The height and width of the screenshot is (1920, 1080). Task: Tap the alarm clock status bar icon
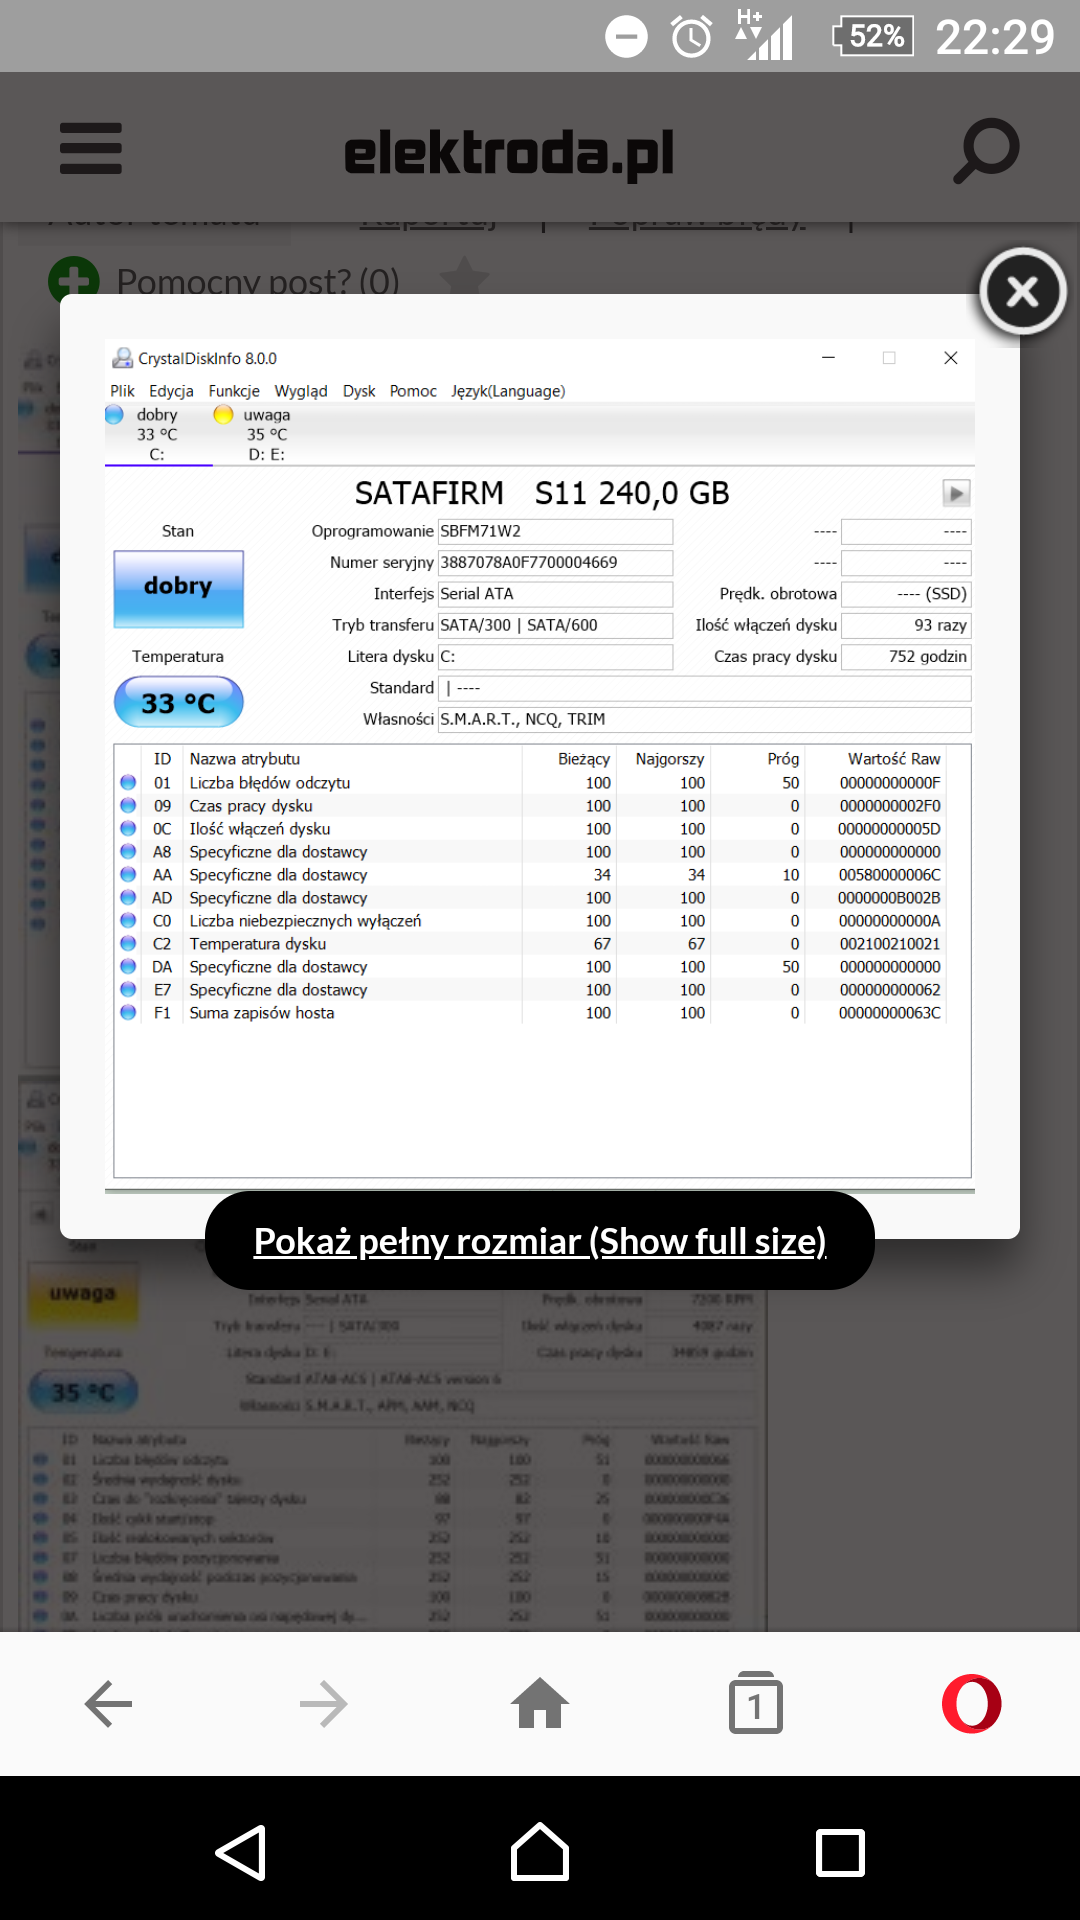pyautogui.click(x=691, y=38)
